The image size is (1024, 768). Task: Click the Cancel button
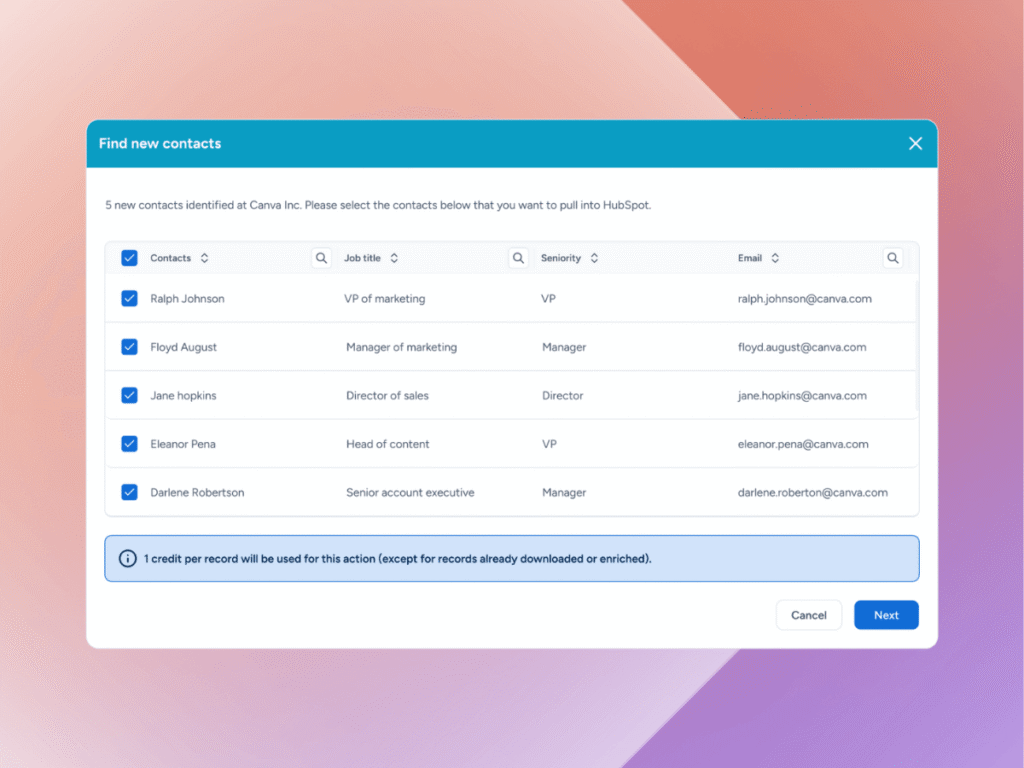point(808,615)
